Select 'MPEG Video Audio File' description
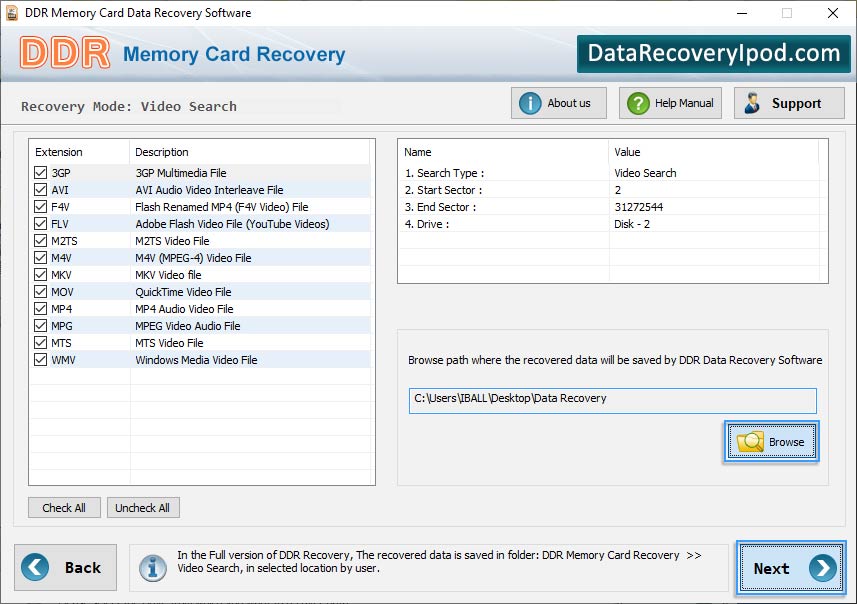857x604 pixels. (x=188, y=325)
